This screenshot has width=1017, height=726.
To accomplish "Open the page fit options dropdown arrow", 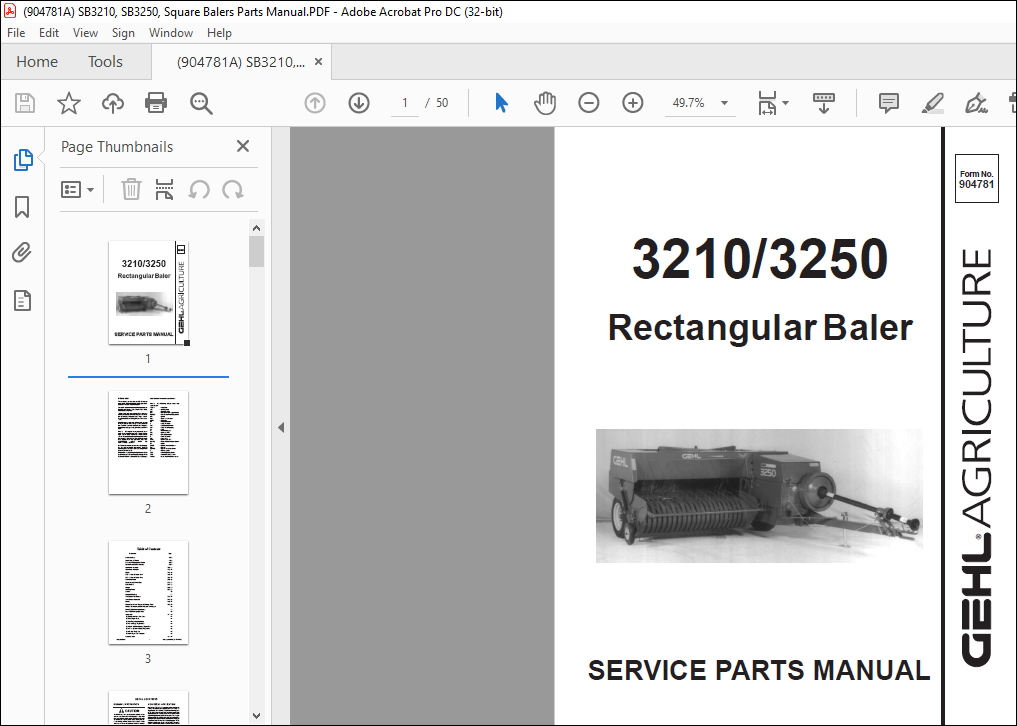I will coord(785,103).
